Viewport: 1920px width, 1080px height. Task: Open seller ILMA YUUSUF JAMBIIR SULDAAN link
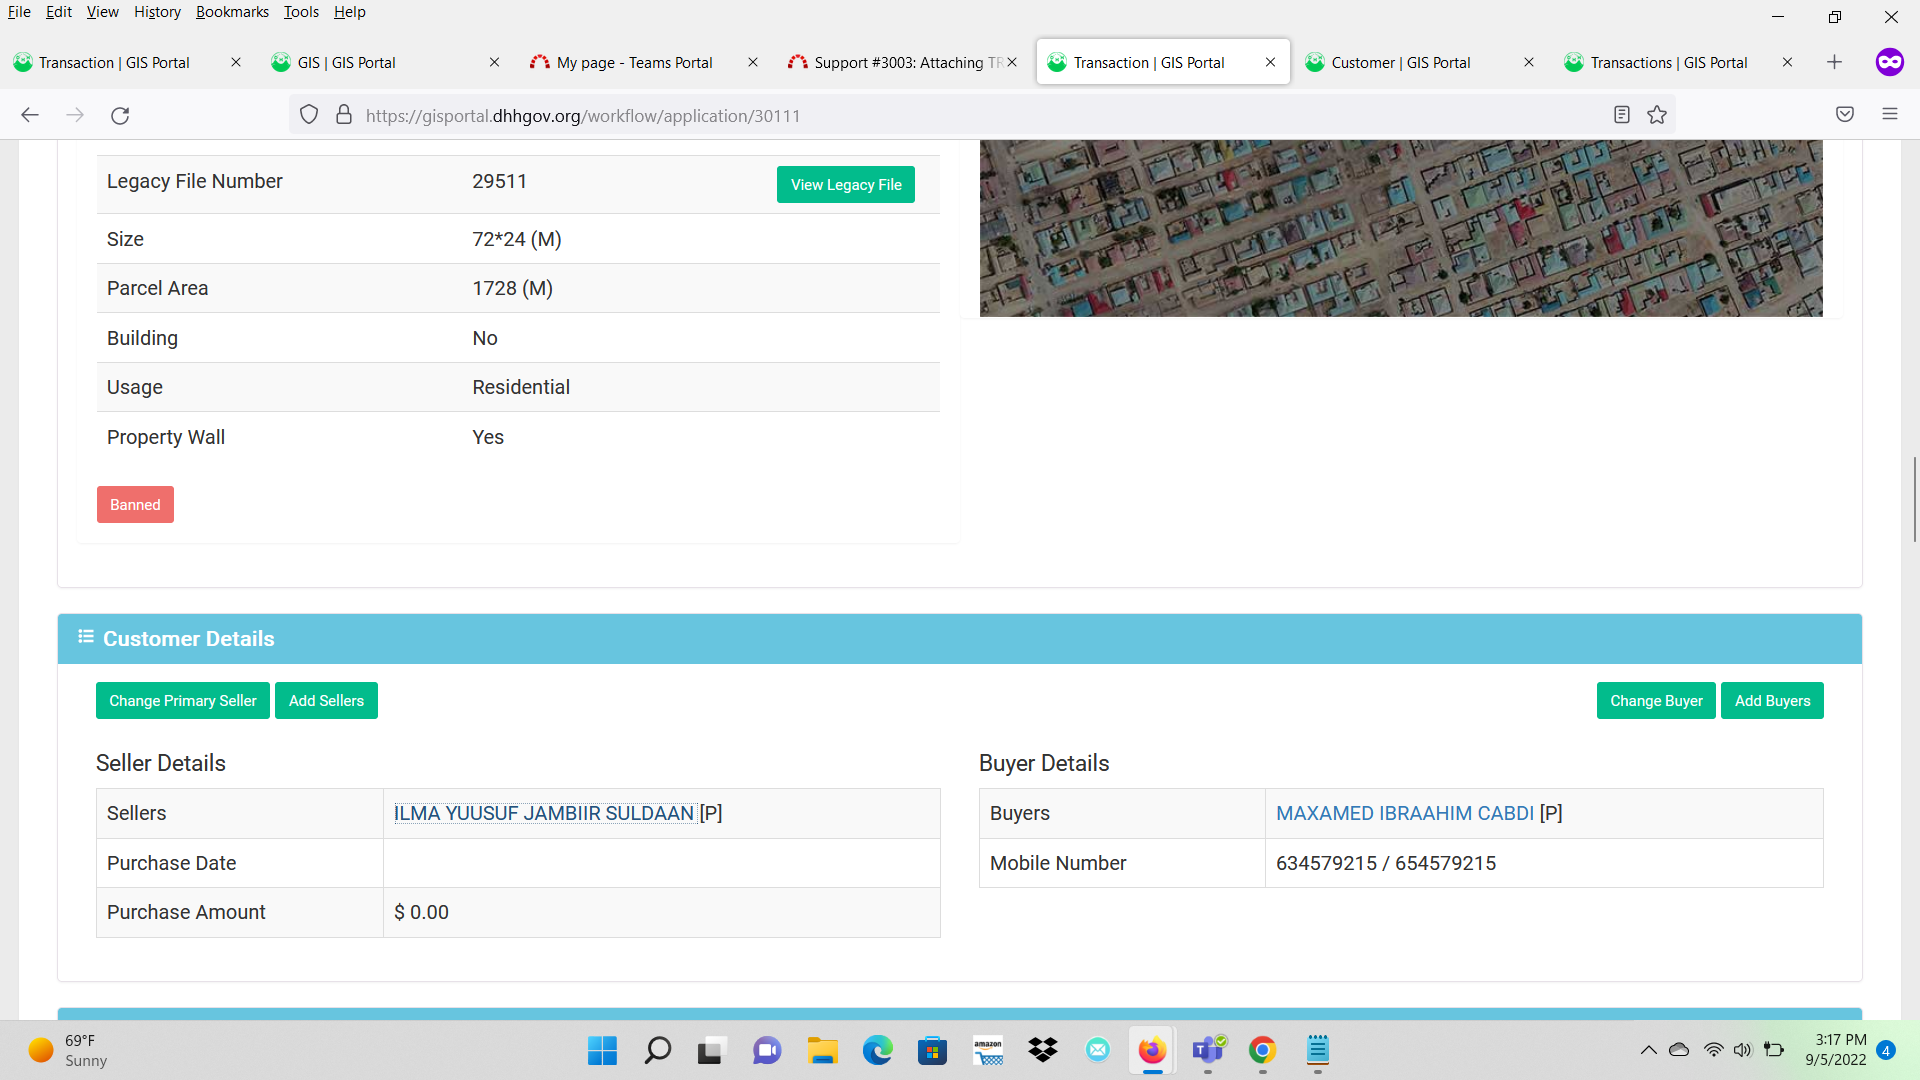click(x=544, y=814)
